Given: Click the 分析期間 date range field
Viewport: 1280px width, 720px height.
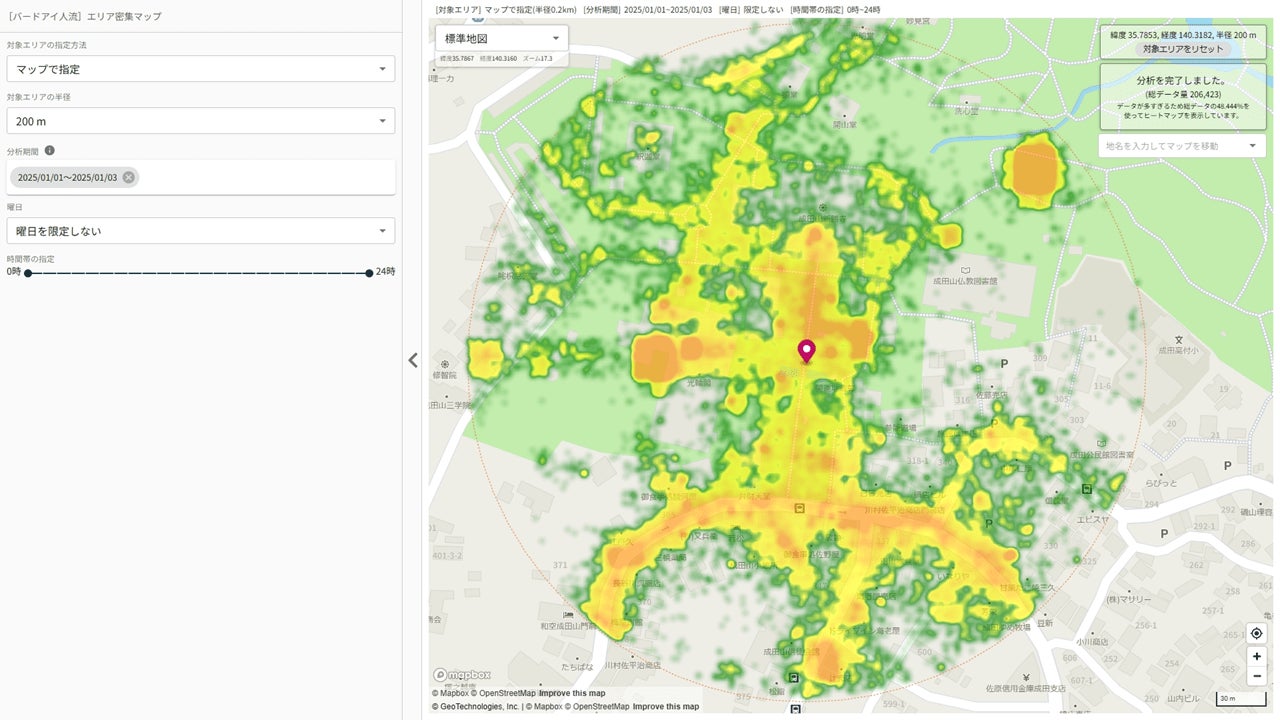Looking at the screenshot, I should [x=200, y=178].
